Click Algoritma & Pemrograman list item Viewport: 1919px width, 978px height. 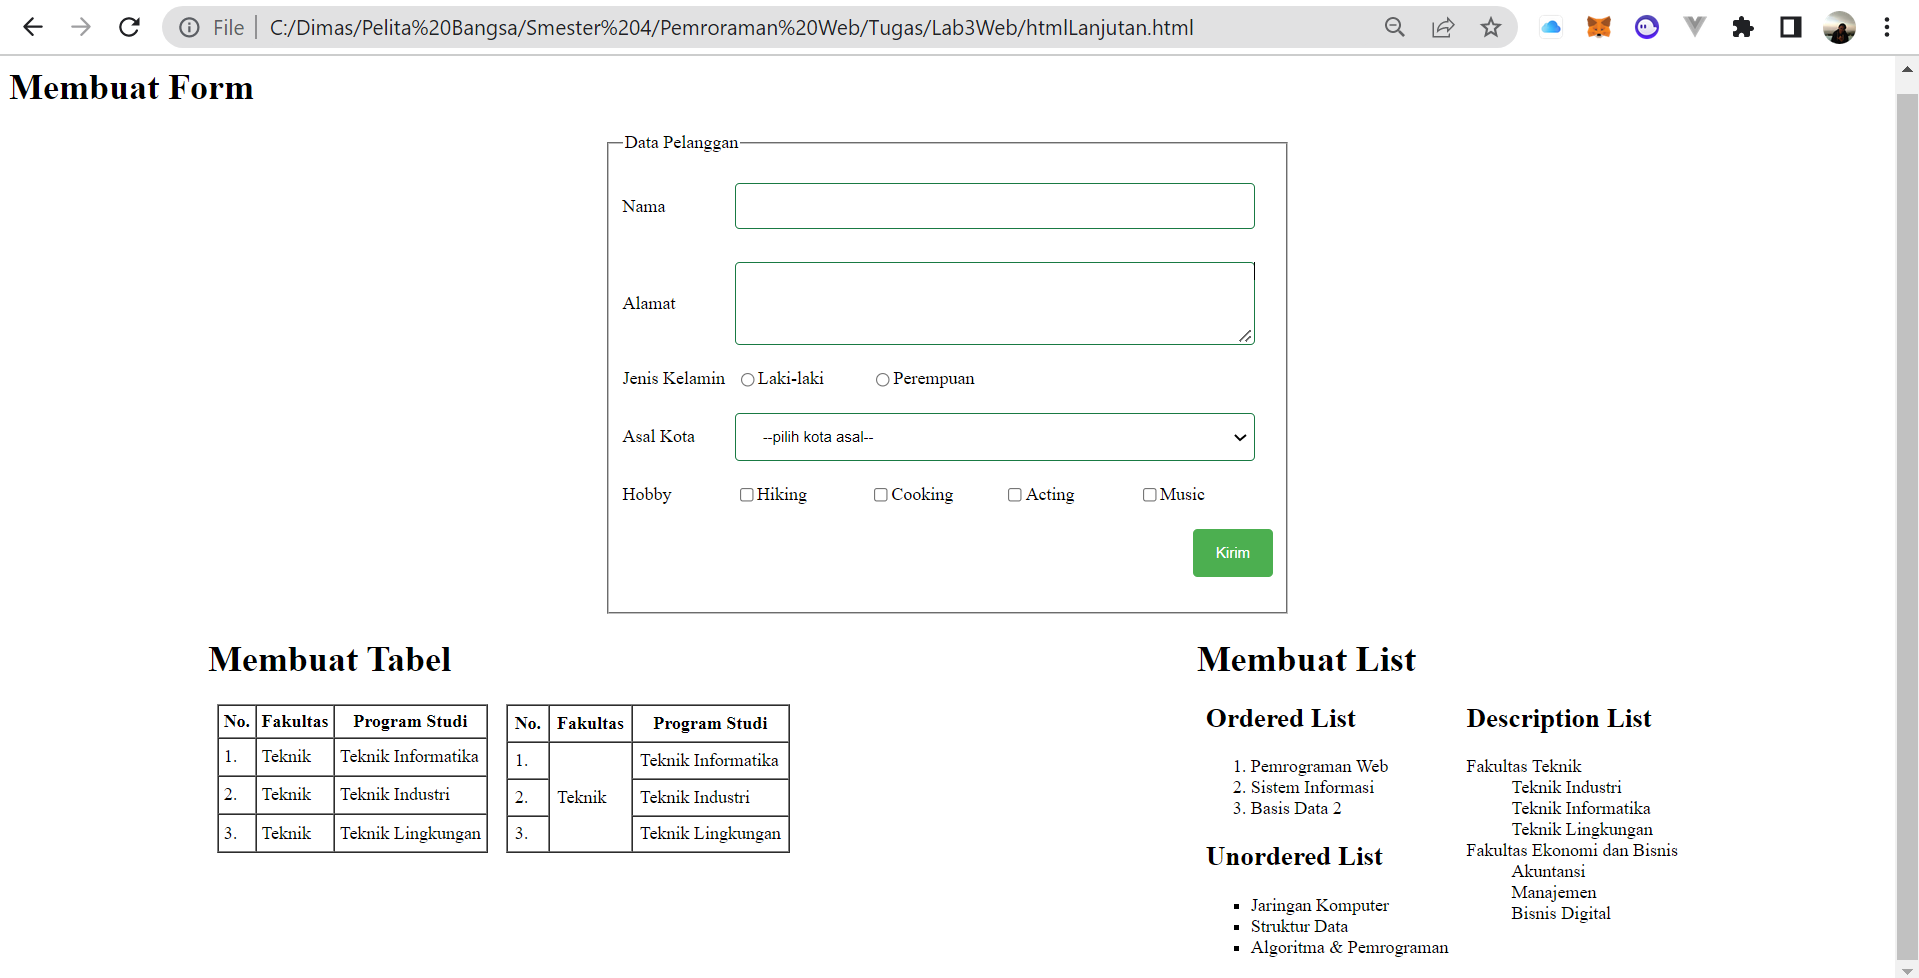[x=1349, y=947]
